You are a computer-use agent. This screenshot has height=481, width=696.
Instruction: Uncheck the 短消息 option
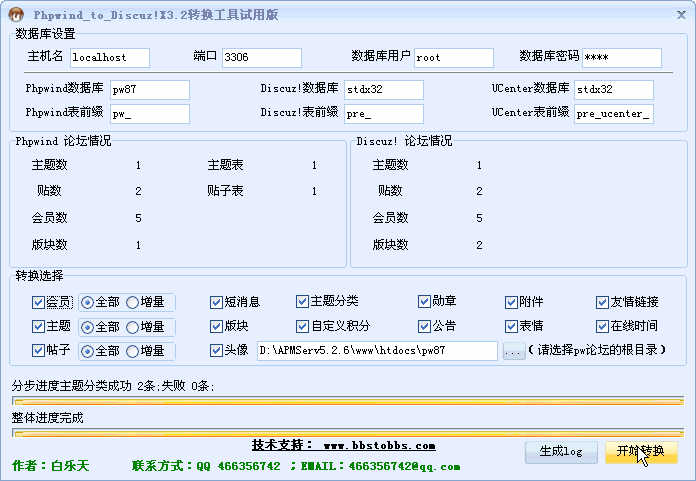[x=216, y=303]
